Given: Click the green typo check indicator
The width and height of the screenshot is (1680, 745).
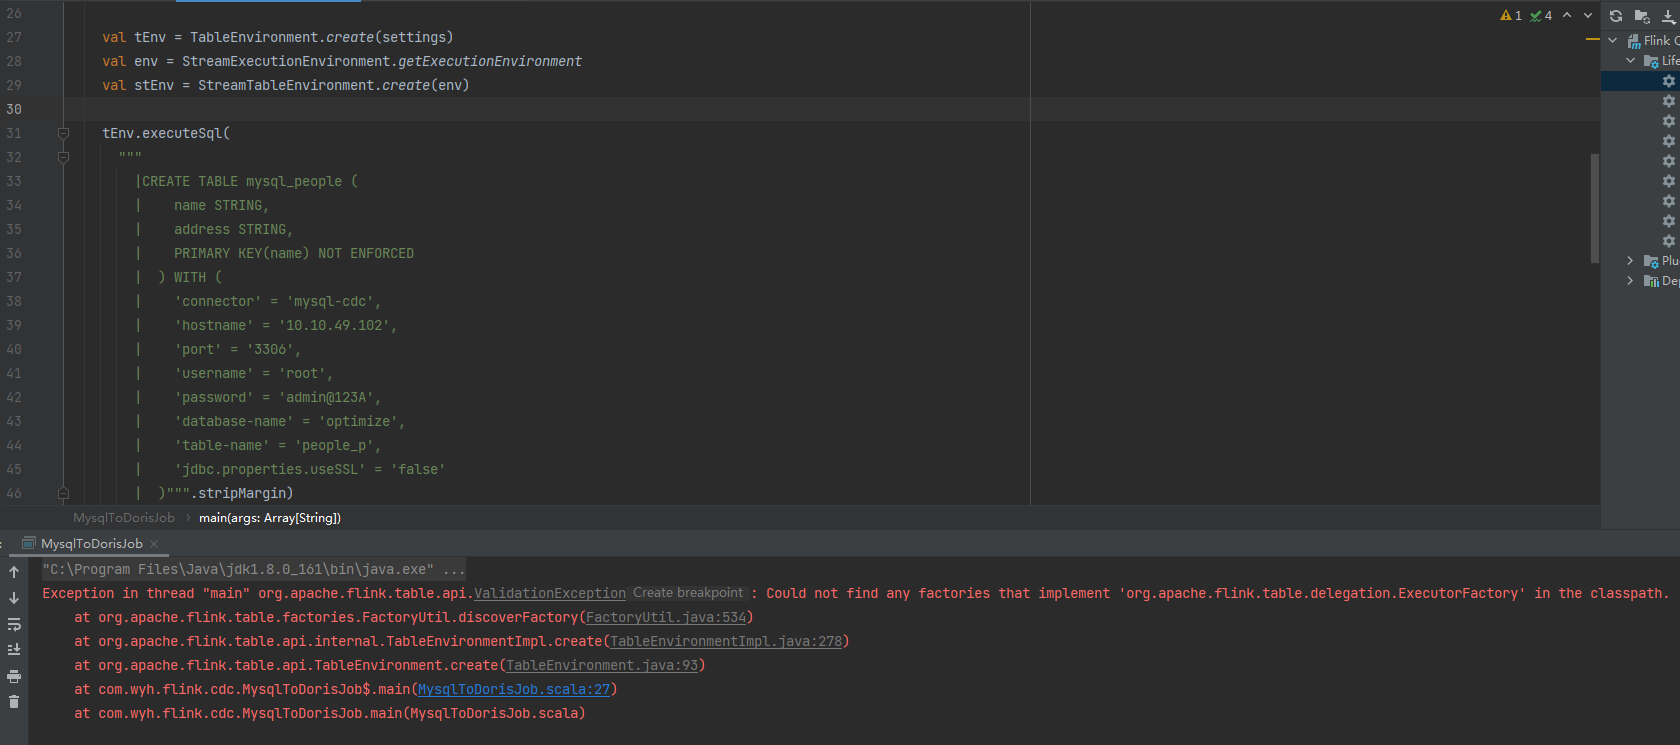Looking at the screenshot, I should 1540,15.
